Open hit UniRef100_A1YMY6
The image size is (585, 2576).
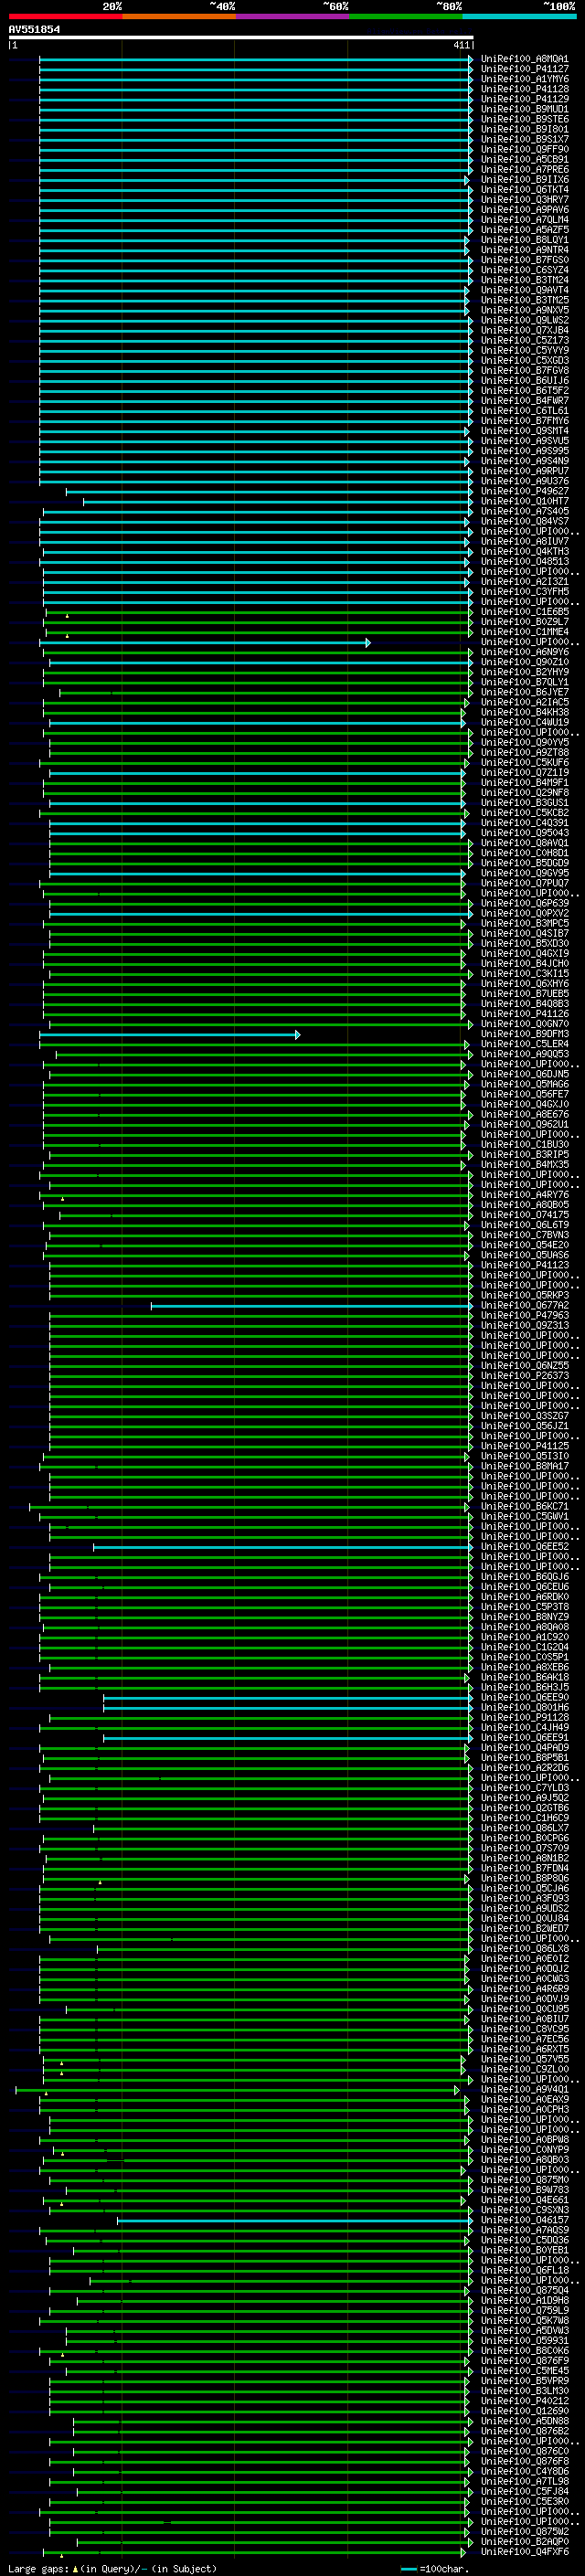coord(524,79)
